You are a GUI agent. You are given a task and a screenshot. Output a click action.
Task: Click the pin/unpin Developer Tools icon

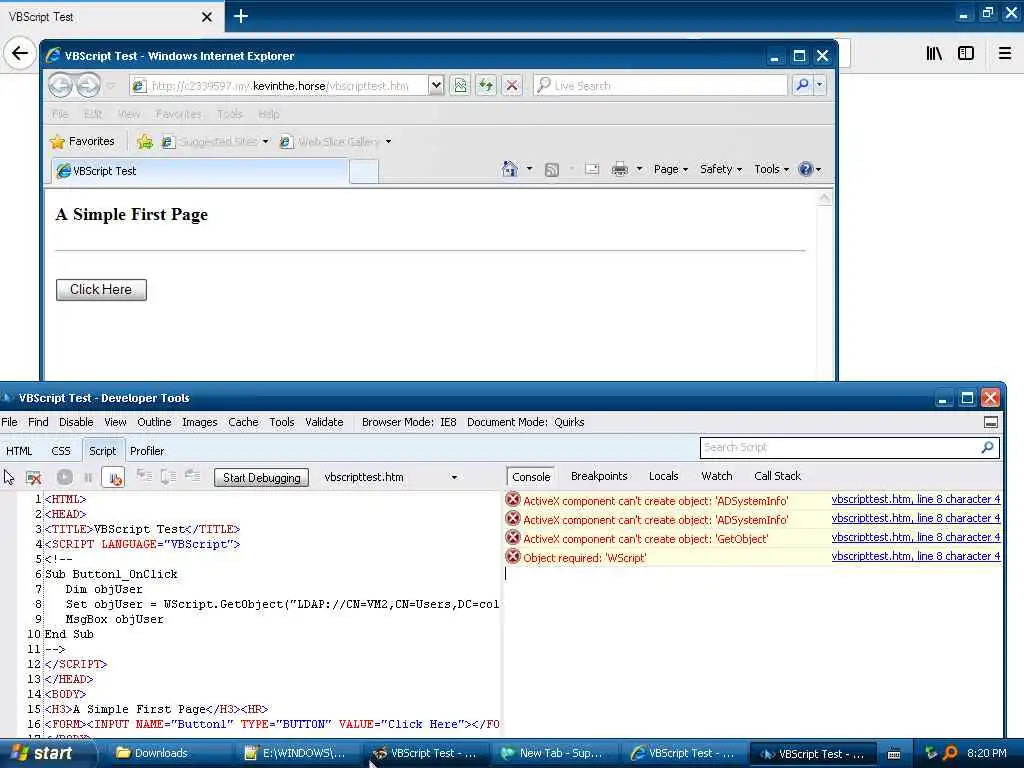pos(991,423)
